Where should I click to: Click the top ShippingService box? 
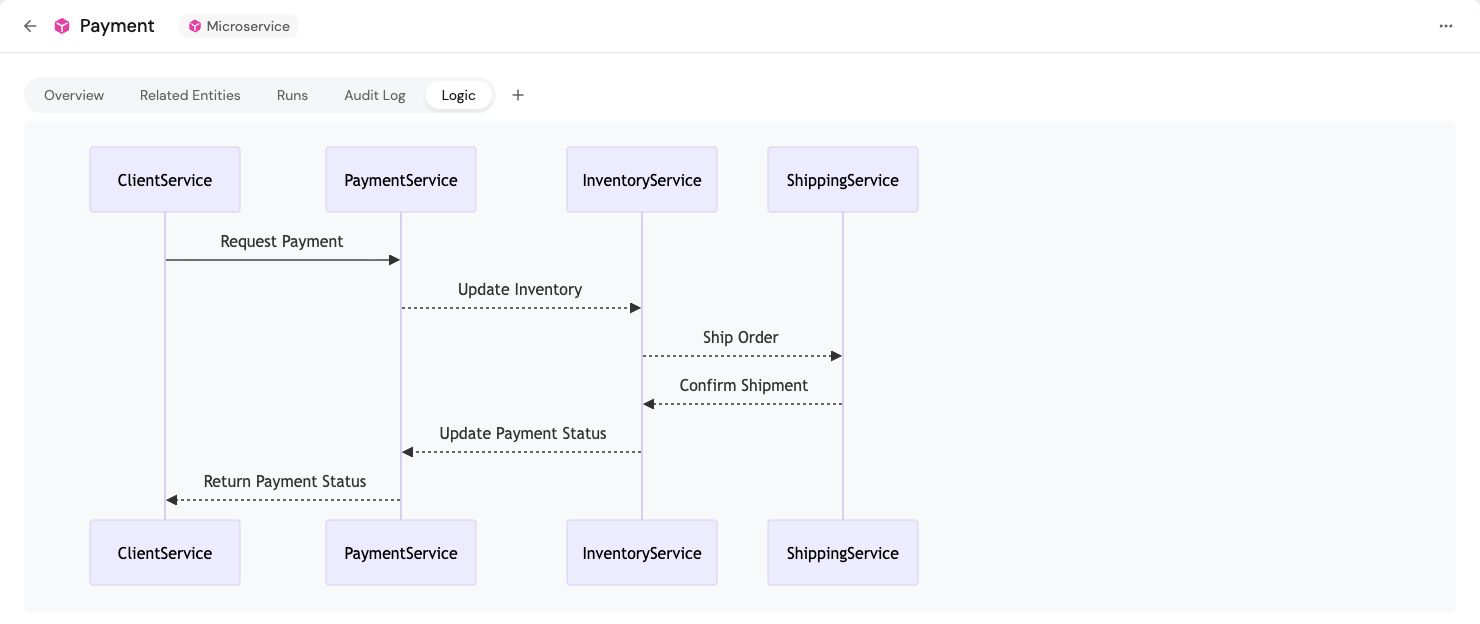843,180
